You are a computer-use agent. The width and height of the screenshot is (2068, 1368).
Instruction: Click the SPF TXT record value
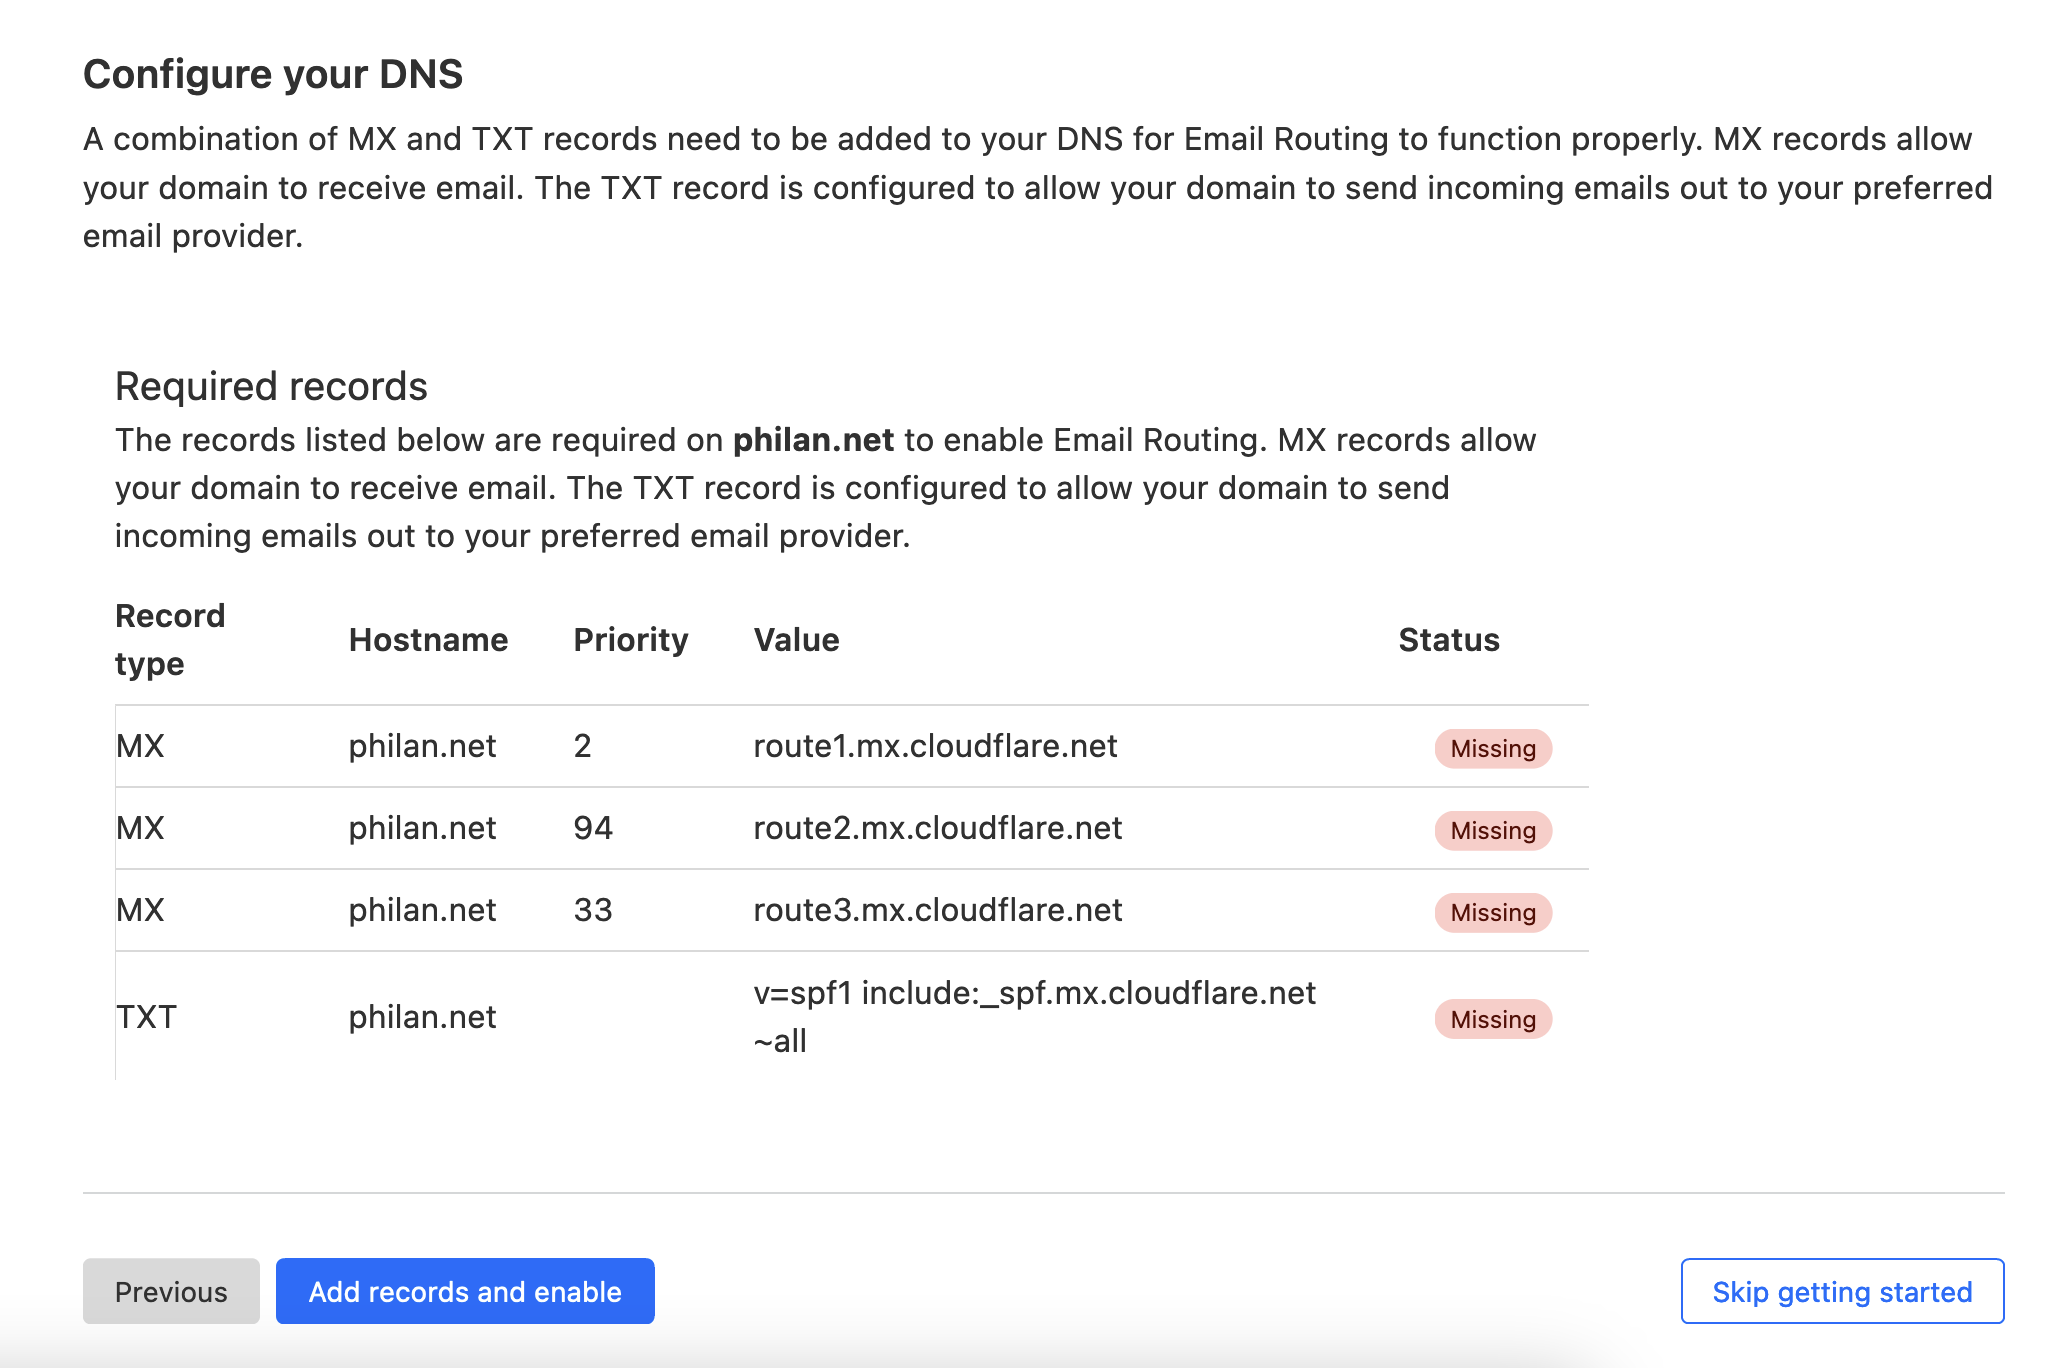pos(1033,1016)
